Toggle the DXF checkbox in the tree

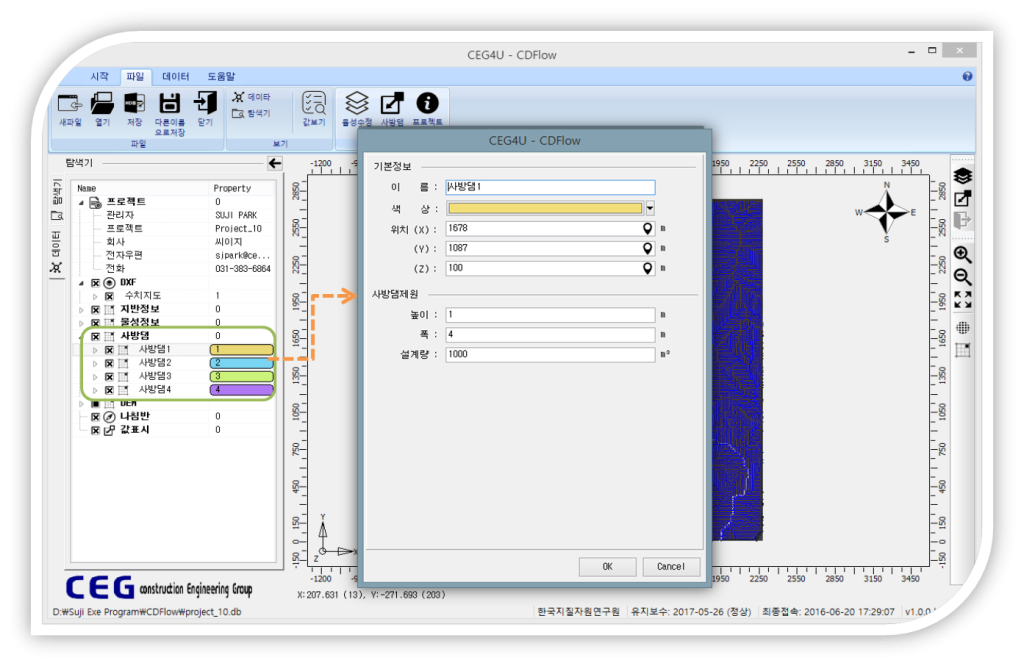pyautogui.click(x=95, y=283)
